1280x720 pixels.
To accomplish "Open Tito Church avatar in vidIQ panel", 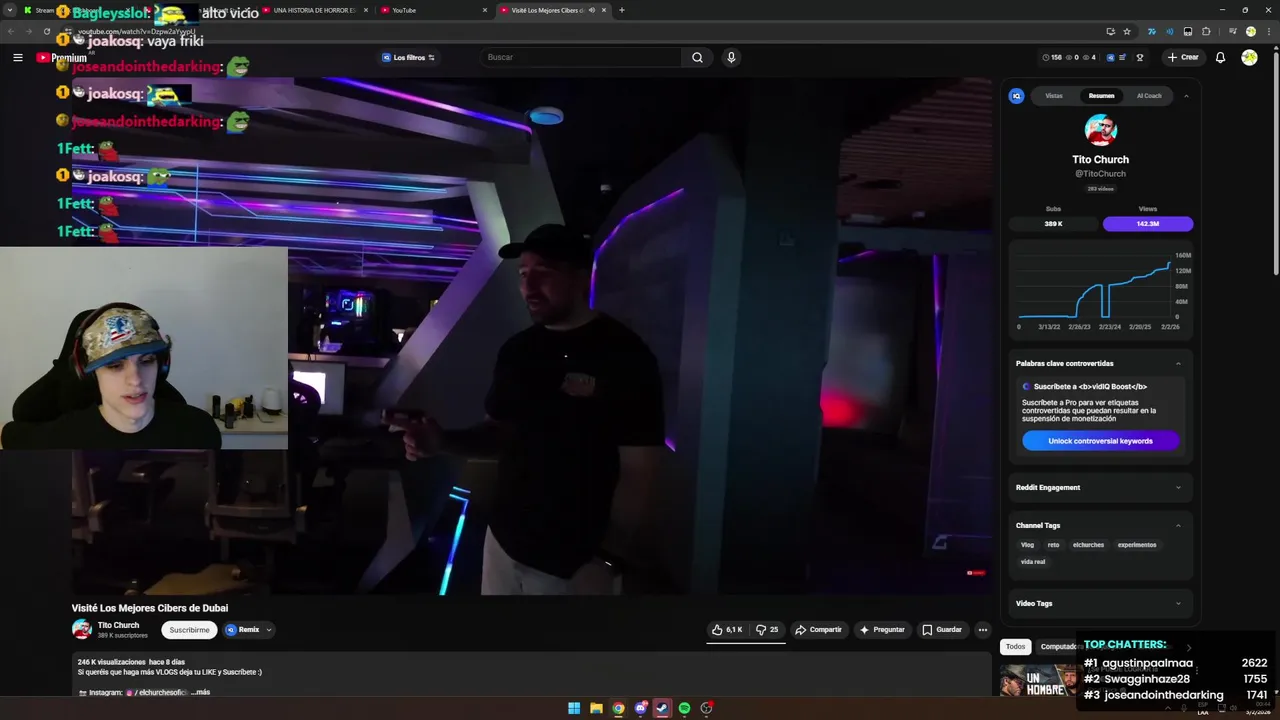I will click(1101, 130).
